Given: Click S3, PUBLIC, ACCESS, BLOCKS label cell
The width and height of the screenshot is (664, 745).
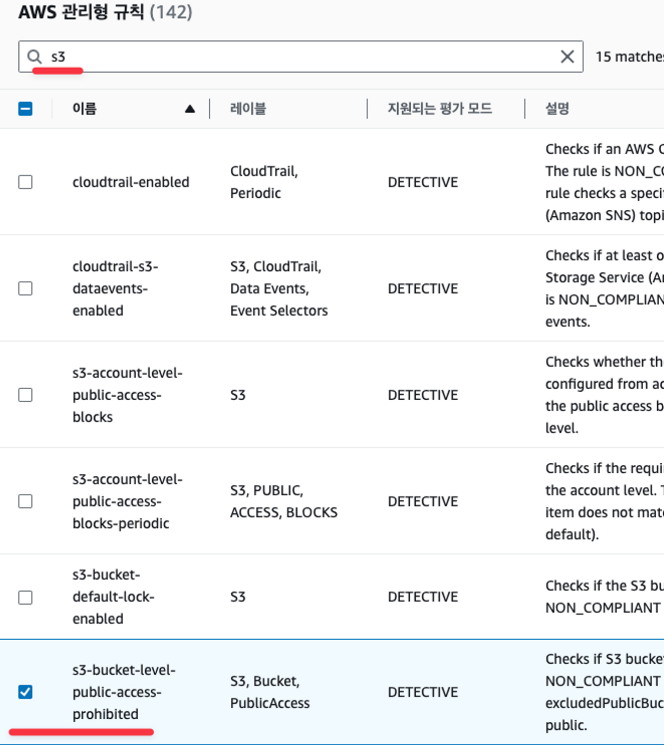Looking at the screenshot, I should [x=284, y=501].
